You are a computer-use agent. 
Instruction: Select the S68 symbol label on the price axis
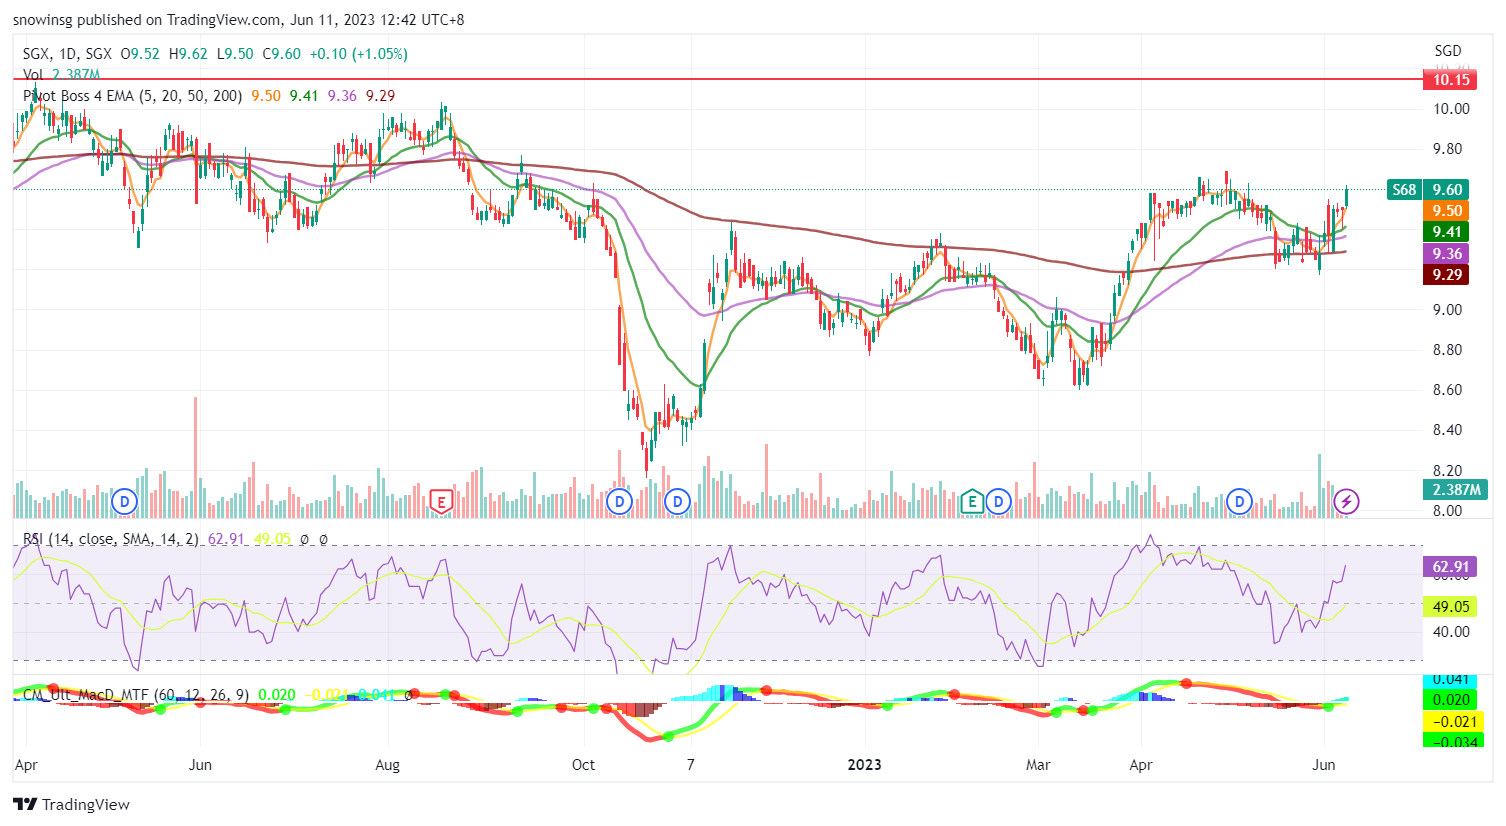pos(1404,189)
